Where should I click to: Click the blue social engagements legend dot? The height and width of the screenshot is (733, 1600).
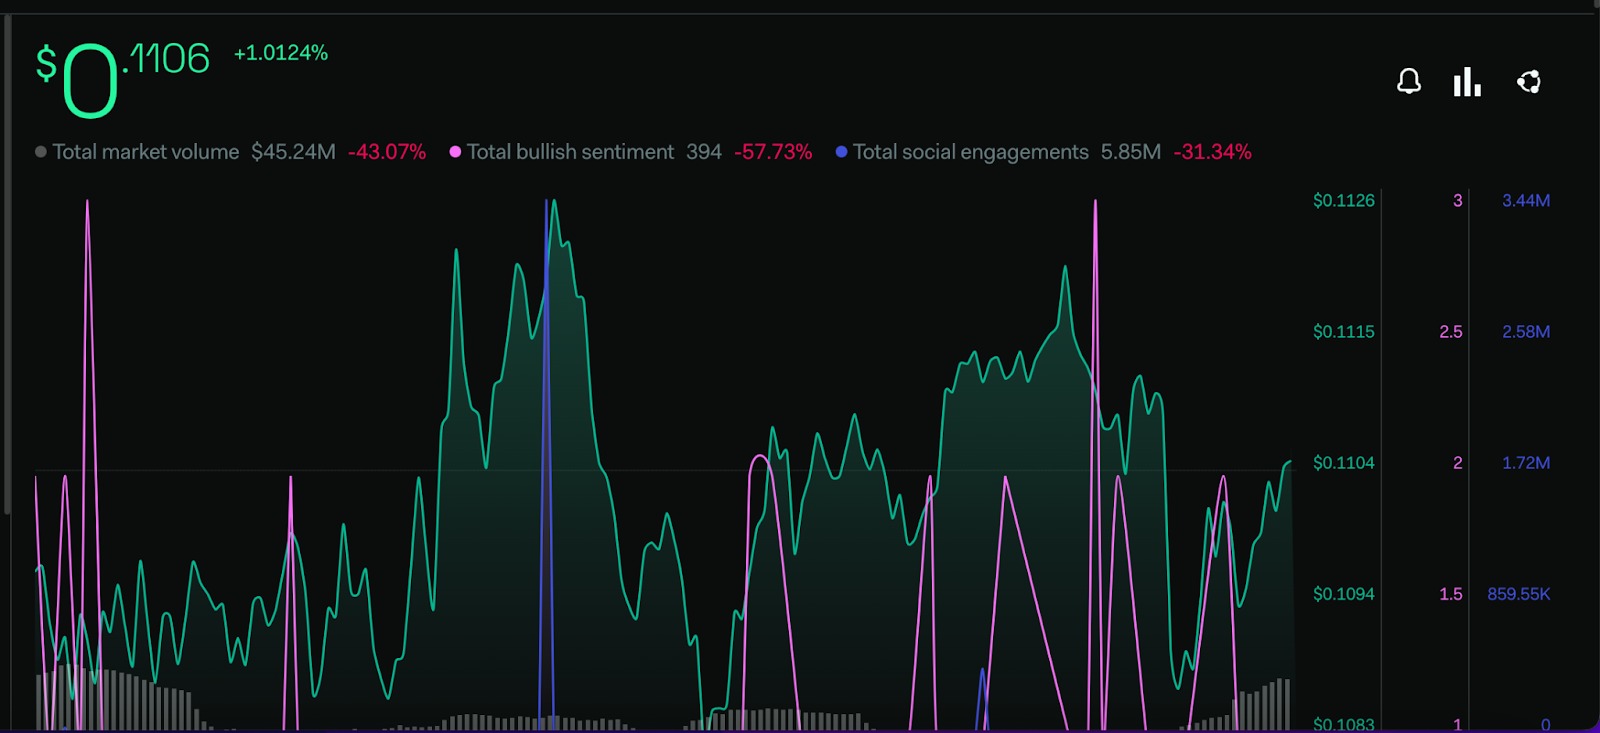841,152
